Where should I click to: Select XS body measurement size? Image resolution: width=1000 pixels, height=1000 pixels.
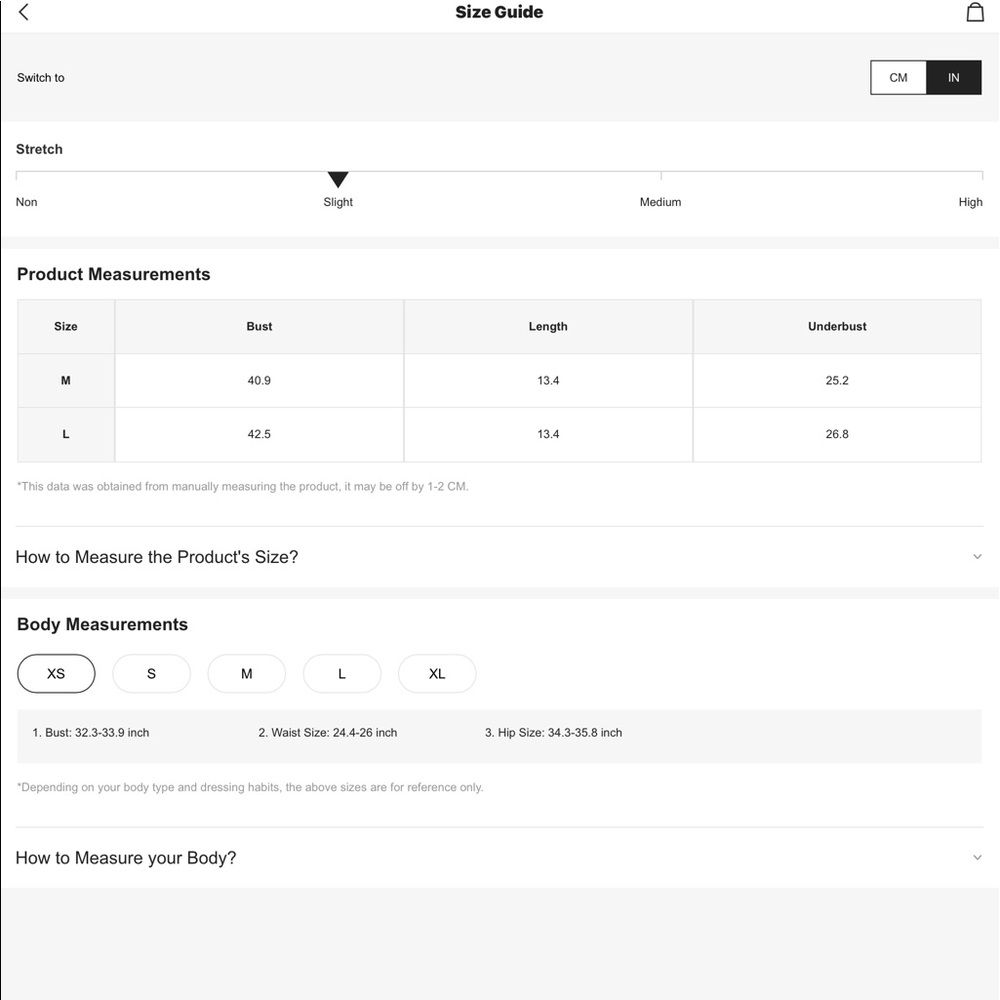pyautogui.click(x=56, y=673)
